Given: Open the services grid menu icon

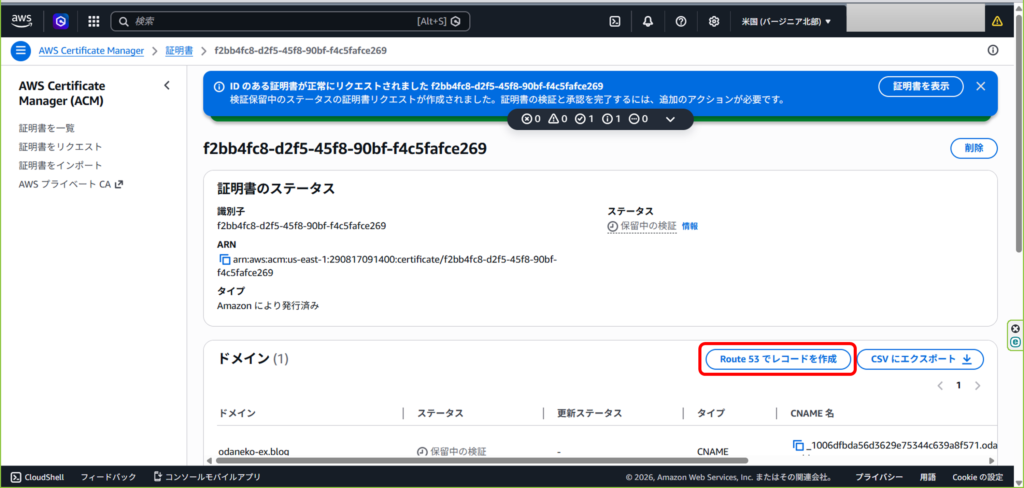Looking at the screenshot, I should point(93,21).
